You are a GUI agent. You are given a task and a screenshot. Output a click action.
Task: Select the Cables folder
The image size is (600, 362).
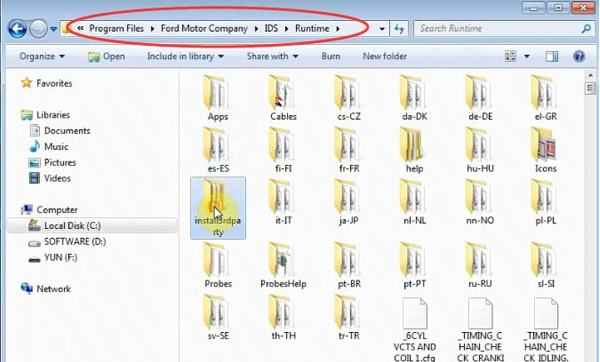283,98
